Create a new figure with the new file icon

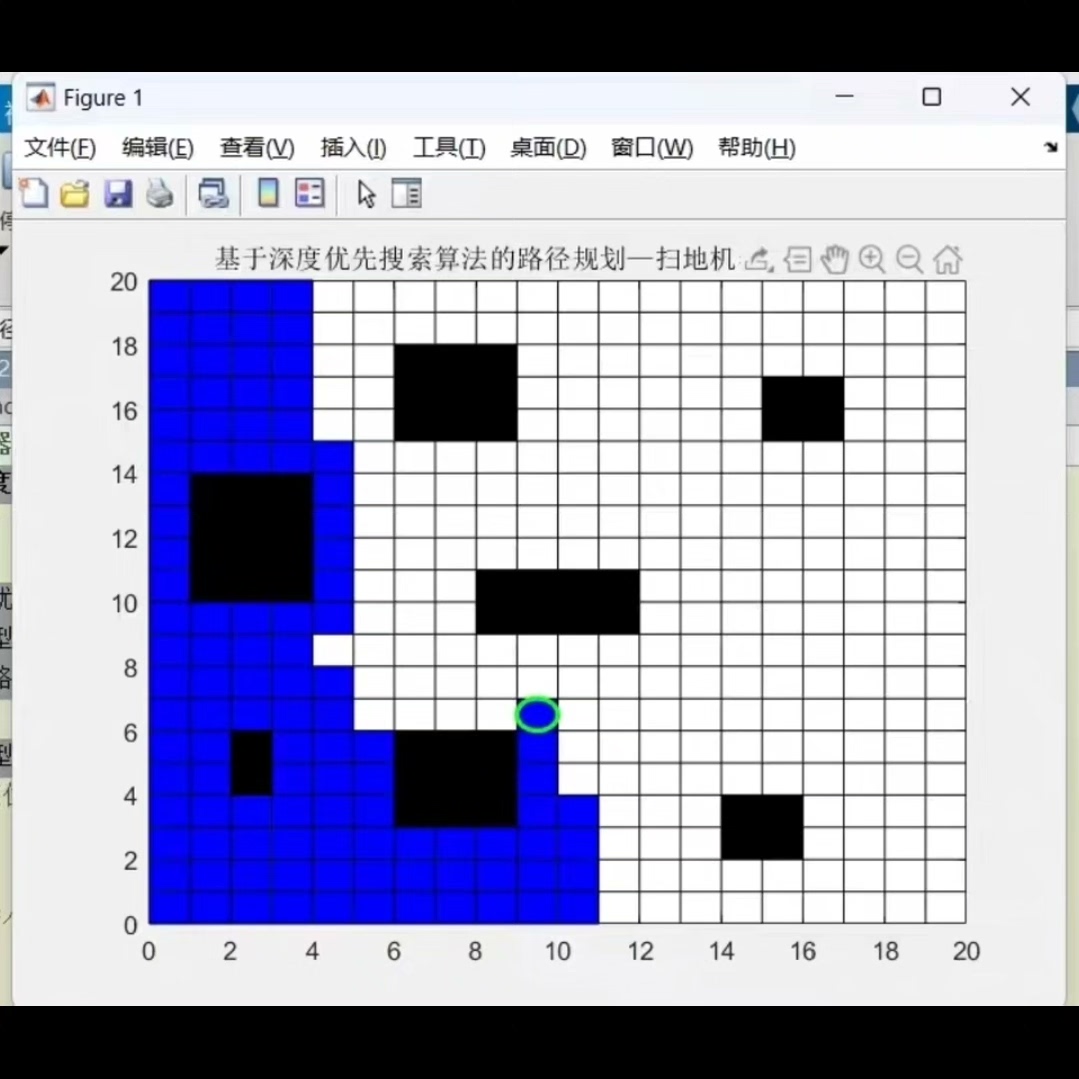(x=34, y=193)
